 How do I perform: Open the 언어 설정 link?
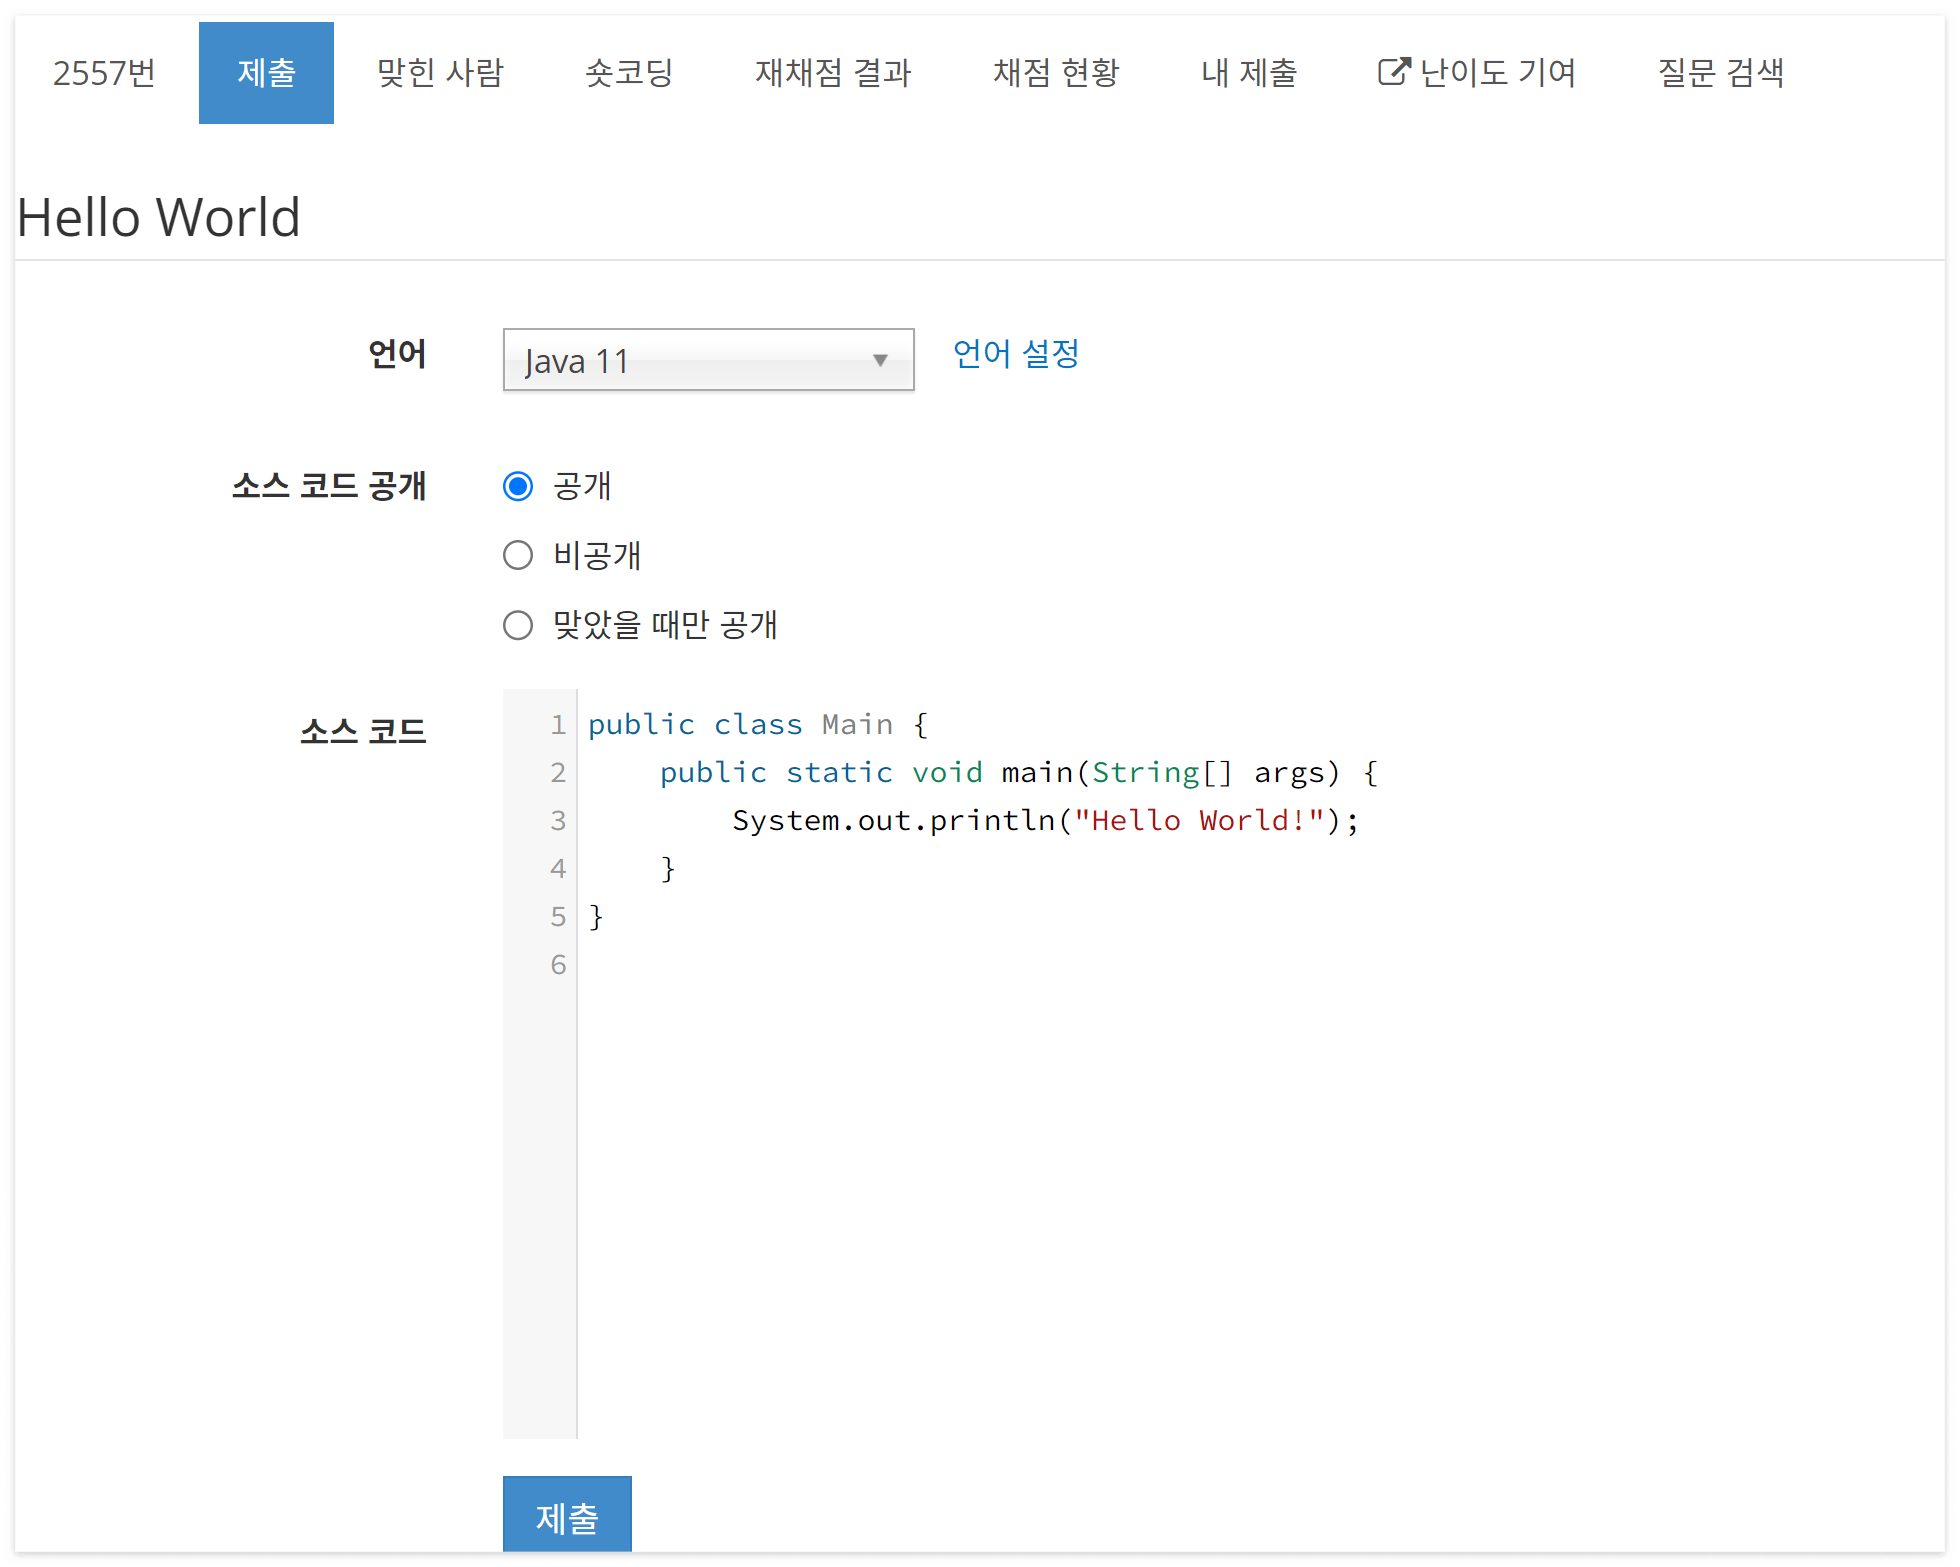pyautogui.click(x=1015, y=353)
